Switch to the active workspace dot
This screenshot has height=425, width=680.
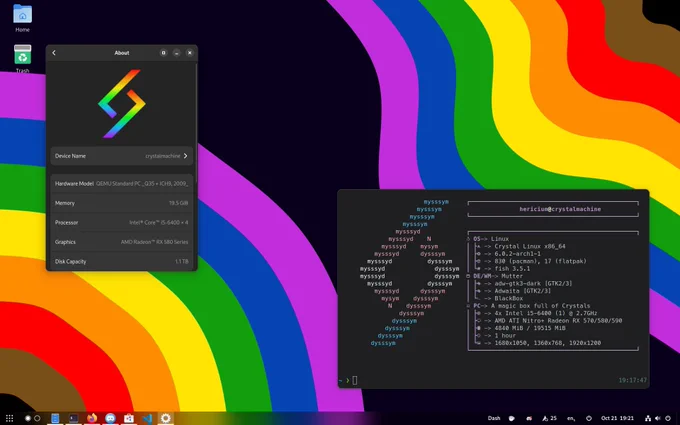click(28, 418)
